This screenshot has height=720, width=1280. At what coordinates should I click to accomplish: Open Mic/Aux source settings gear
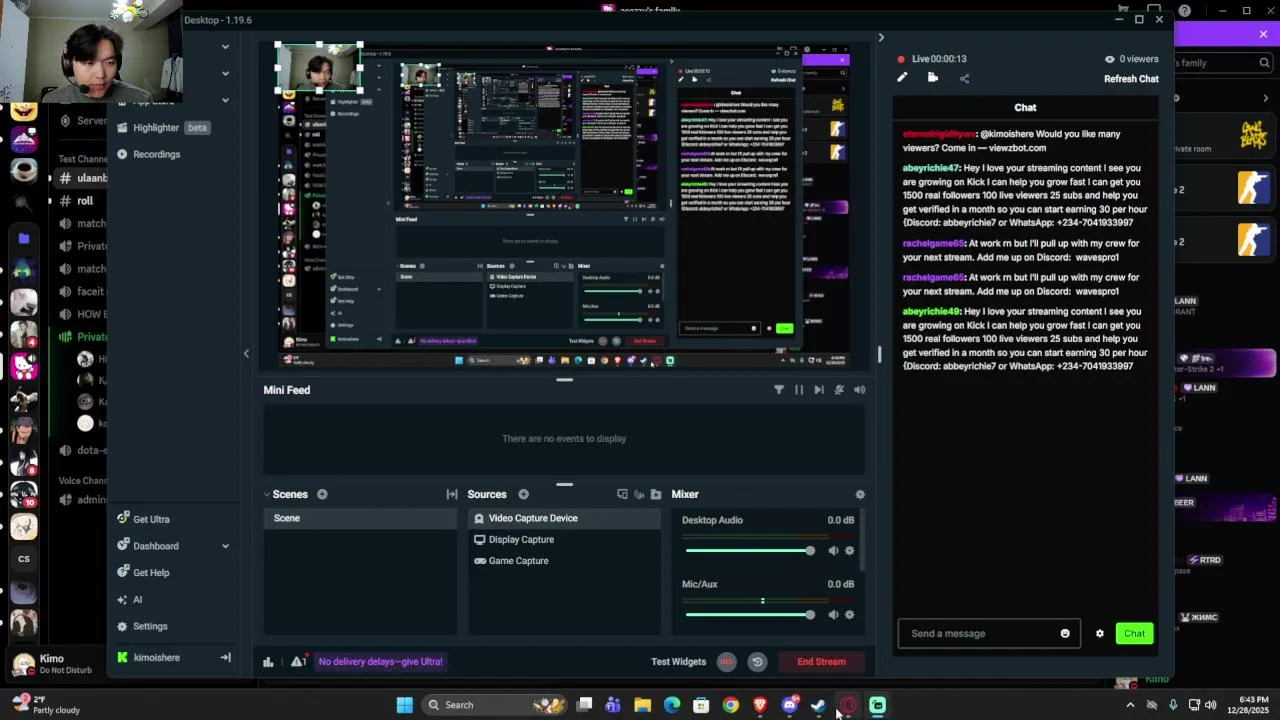(850, 615)
